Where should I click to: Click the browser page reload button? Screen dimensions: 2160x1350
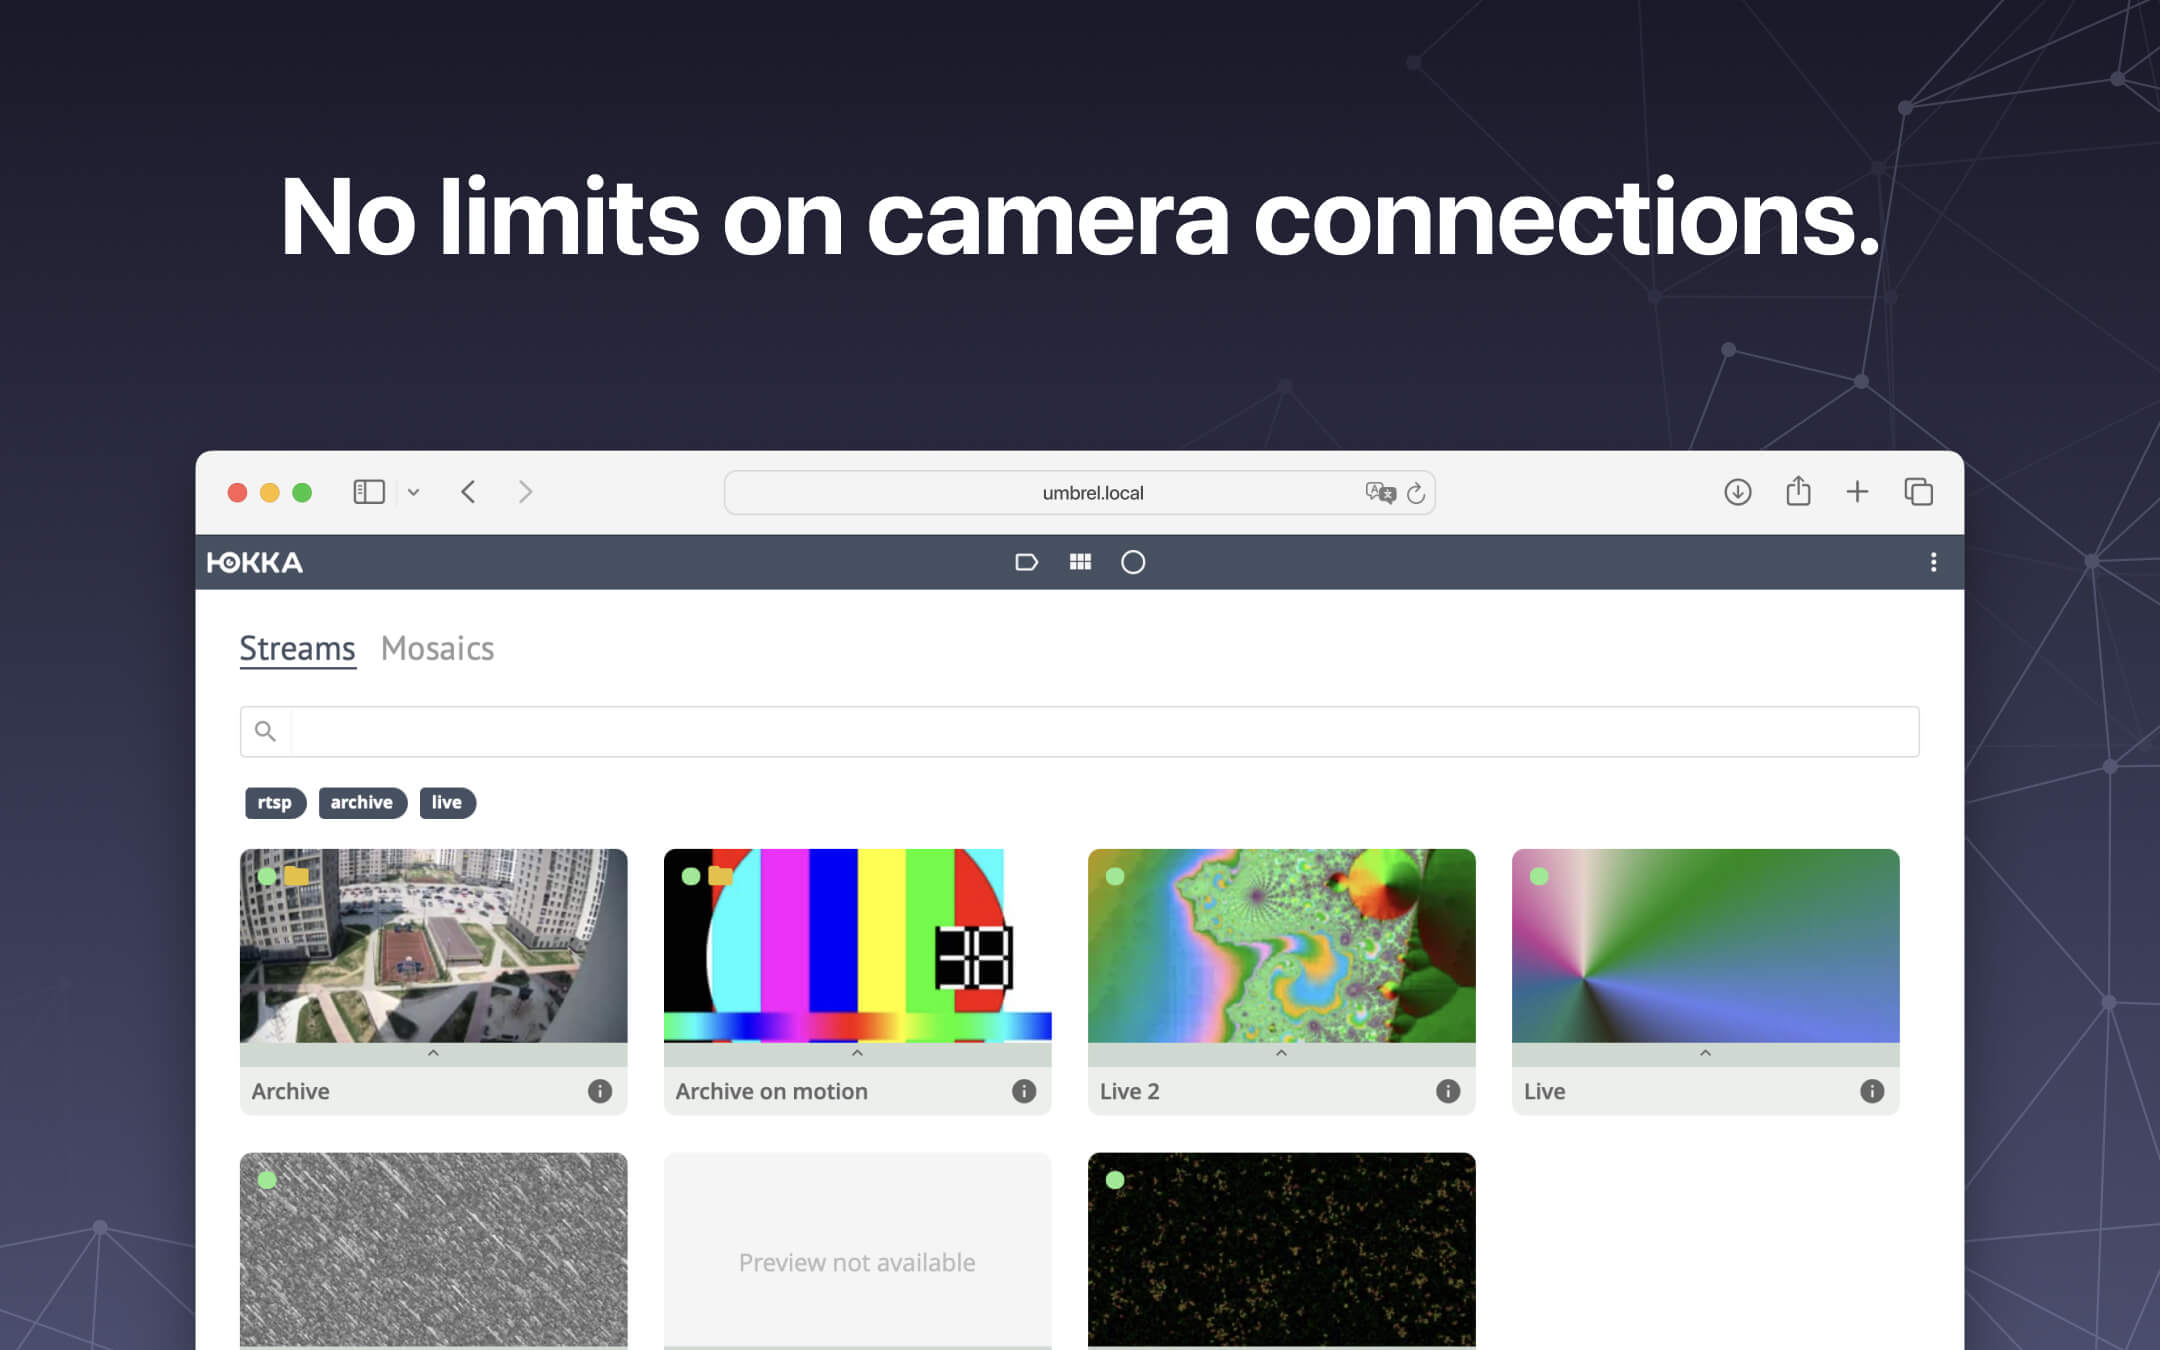1415,491
